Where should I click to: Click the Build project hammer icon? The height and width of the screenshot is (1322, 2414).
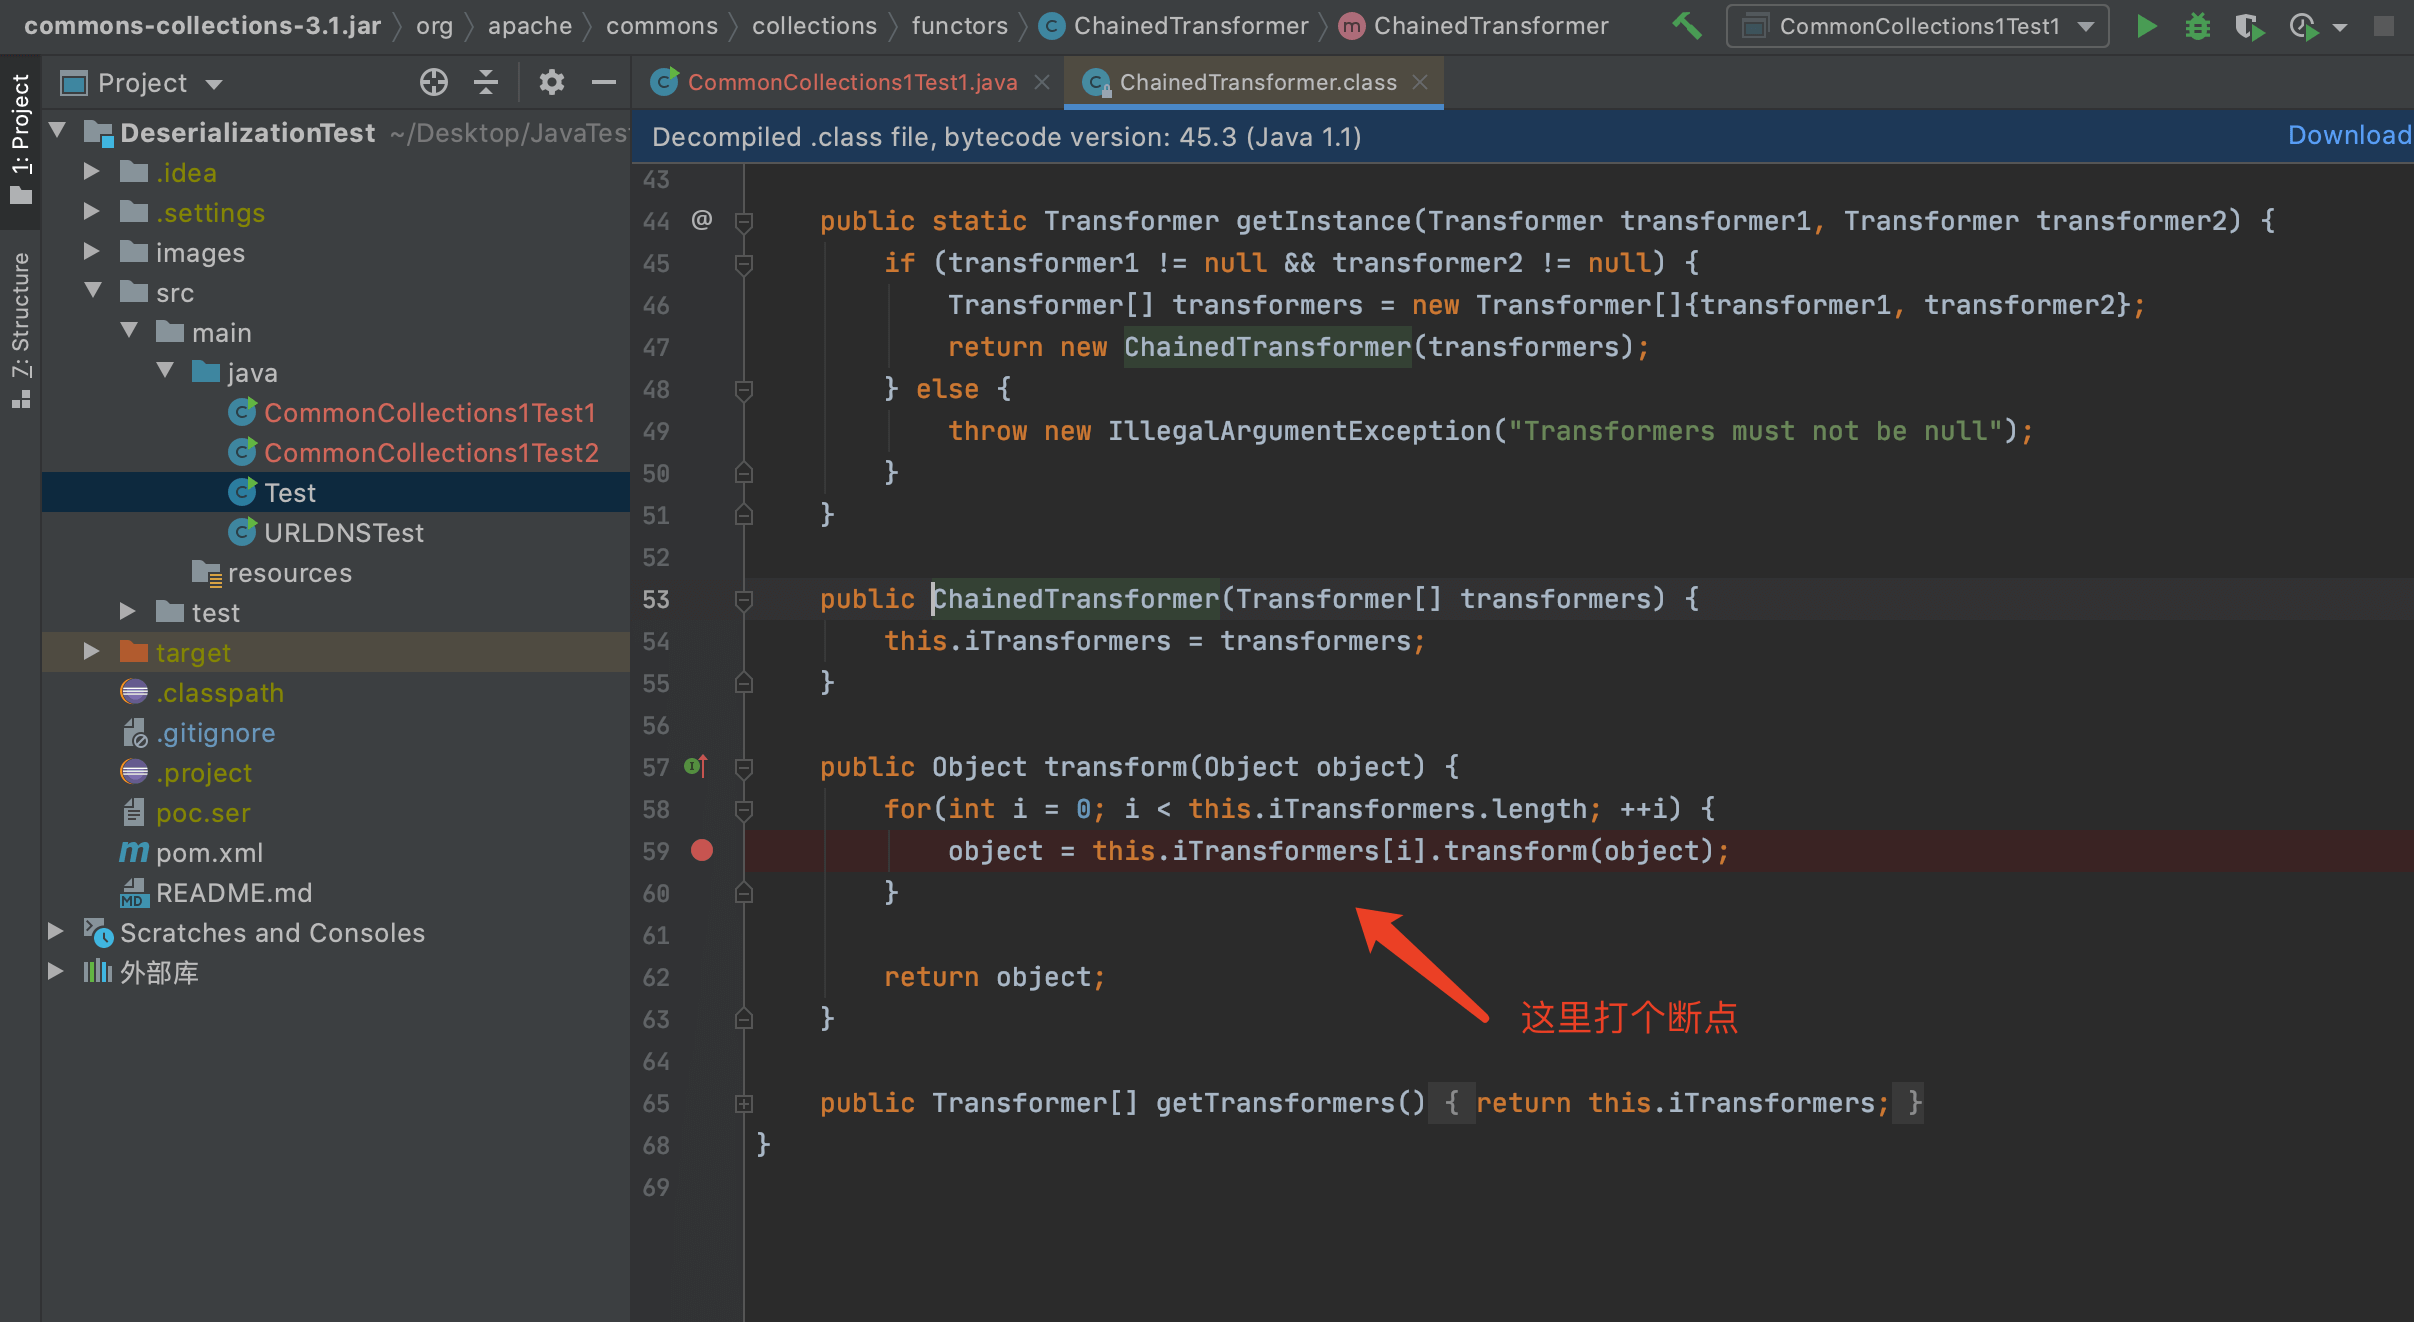[1687, 26]
